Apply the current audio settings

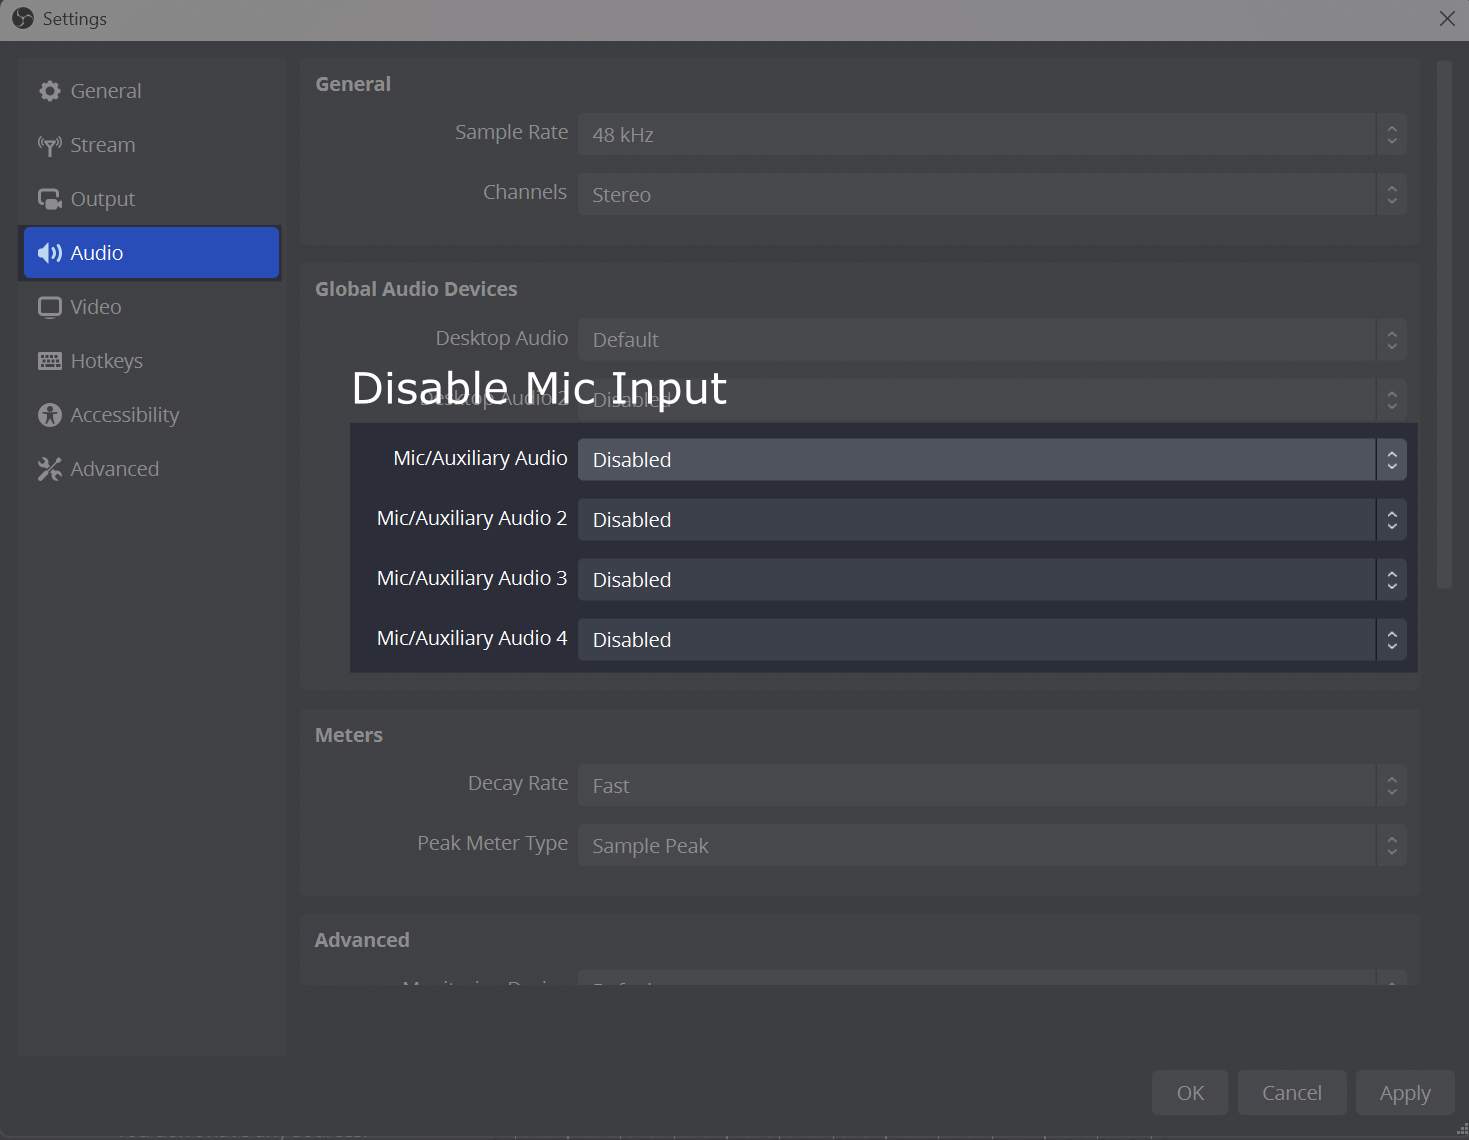click(1404, 1092)
